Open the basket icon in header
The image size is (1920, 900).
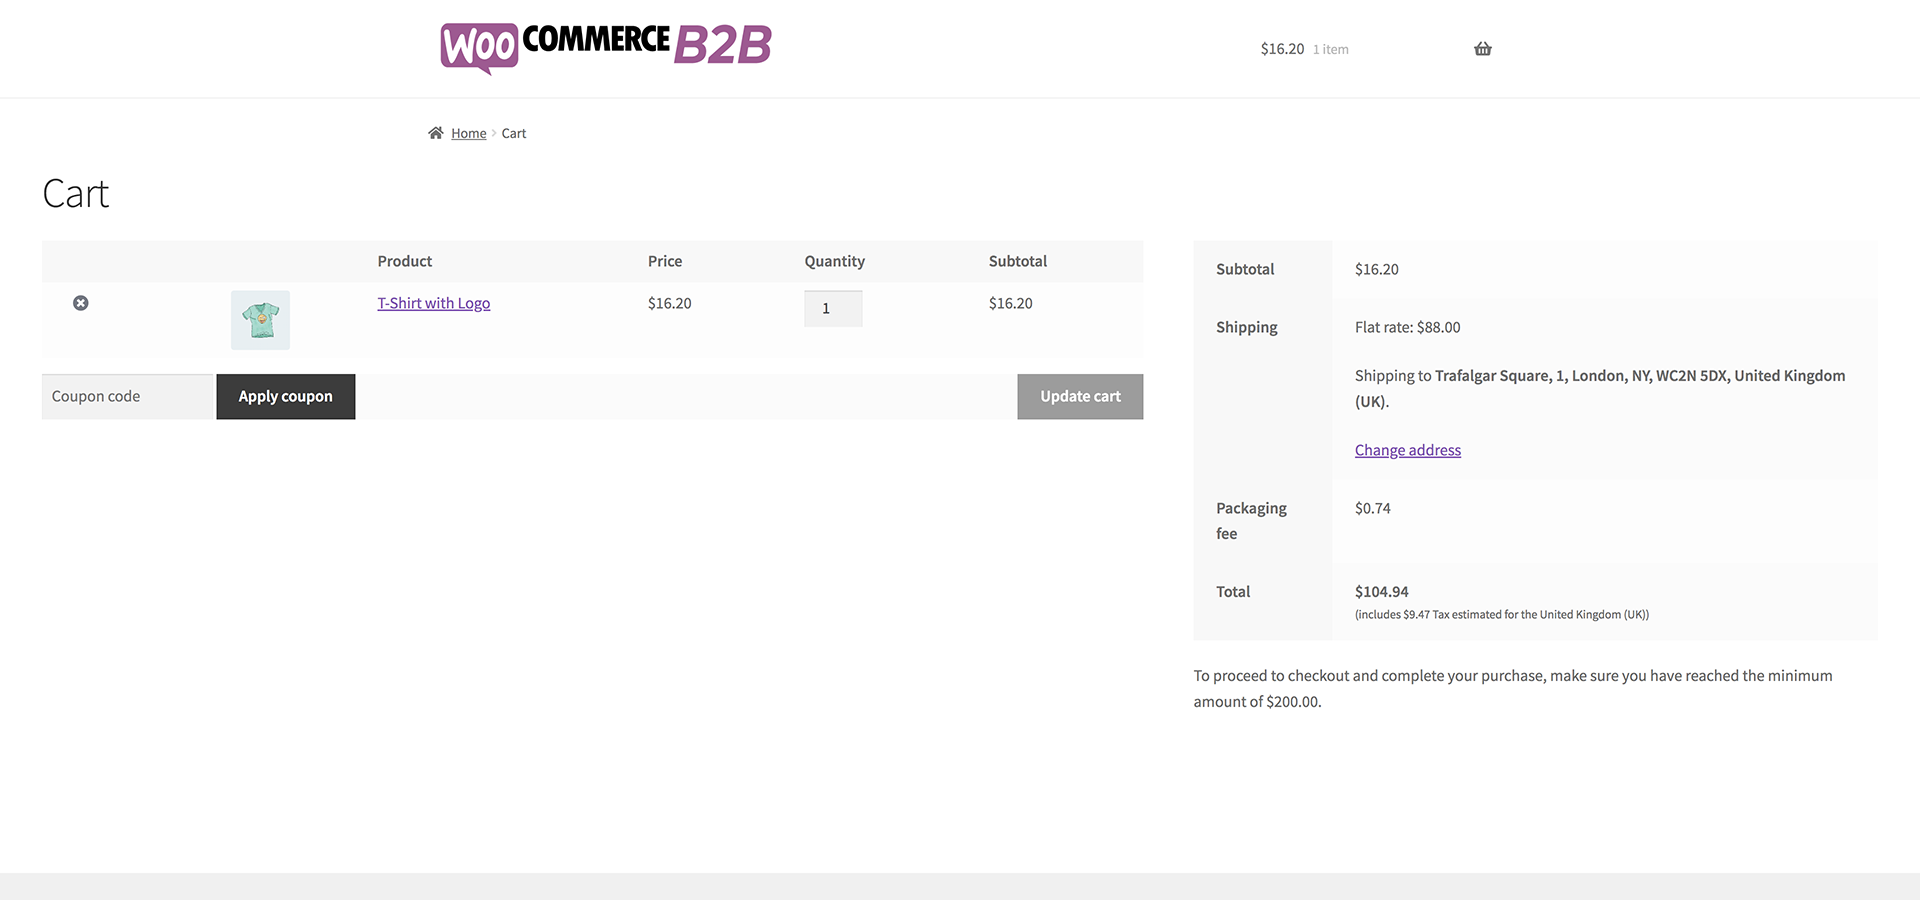click(x=1482, y=49)
